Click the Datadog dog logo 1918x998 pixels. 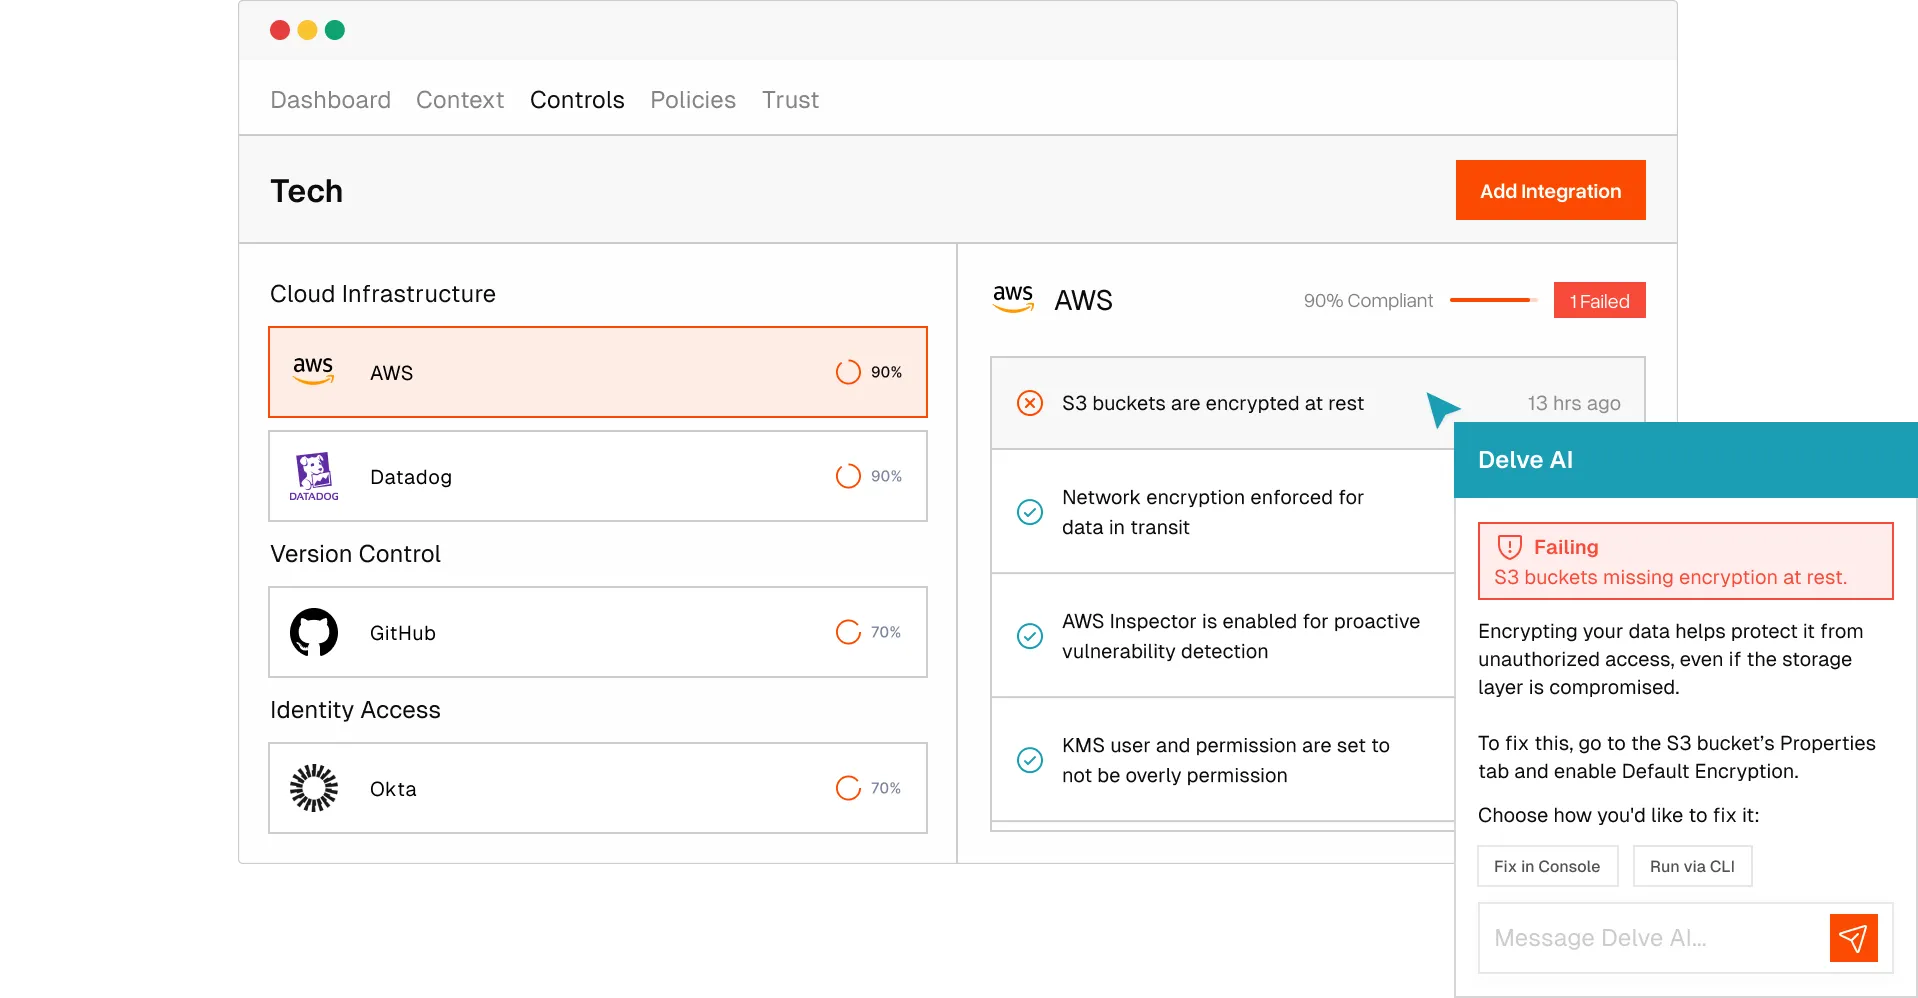click(x=314, y=476)
